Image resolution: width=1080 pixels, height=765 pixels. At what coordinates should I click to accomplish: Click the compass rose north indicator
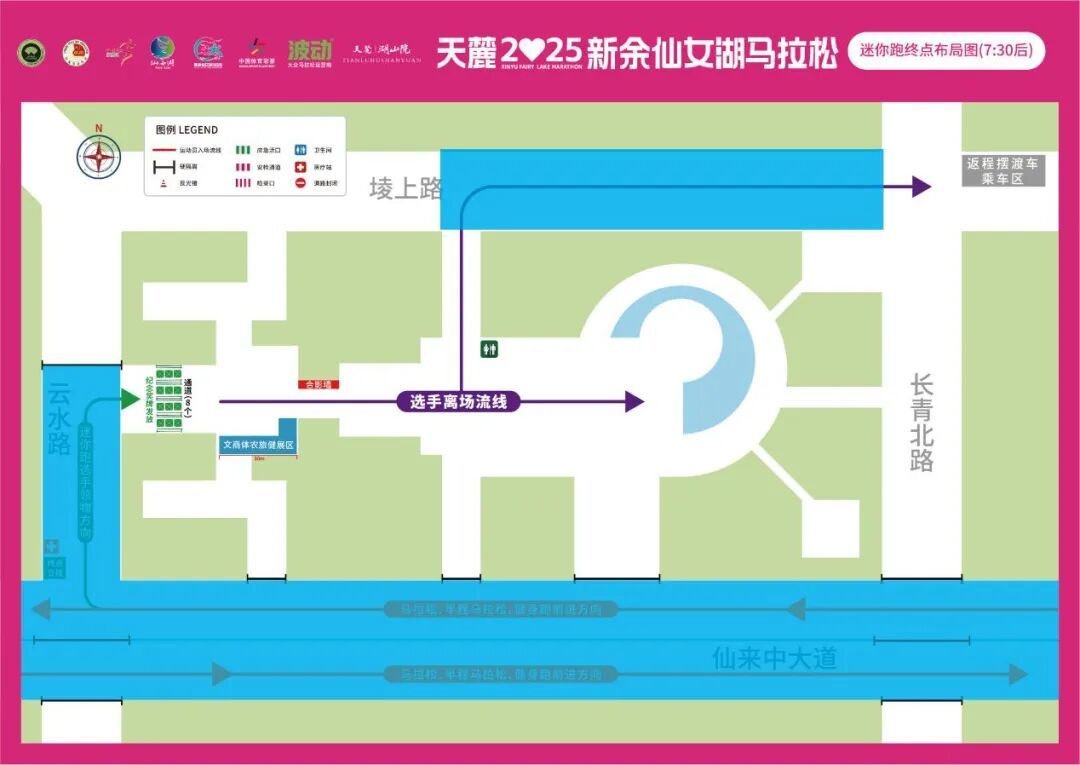click(x=98, y=153)
